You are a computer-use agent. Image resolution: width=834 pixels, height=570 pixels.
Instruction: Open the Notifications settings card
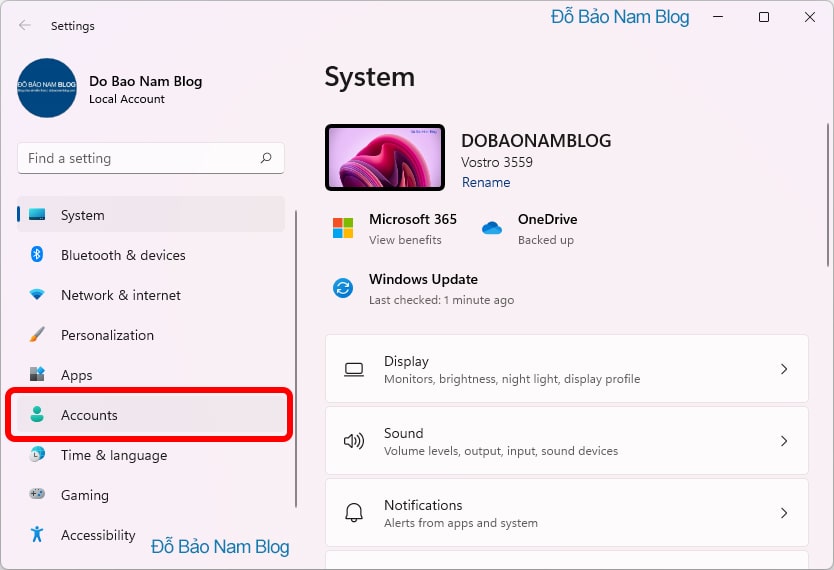[x=566, y=512]
